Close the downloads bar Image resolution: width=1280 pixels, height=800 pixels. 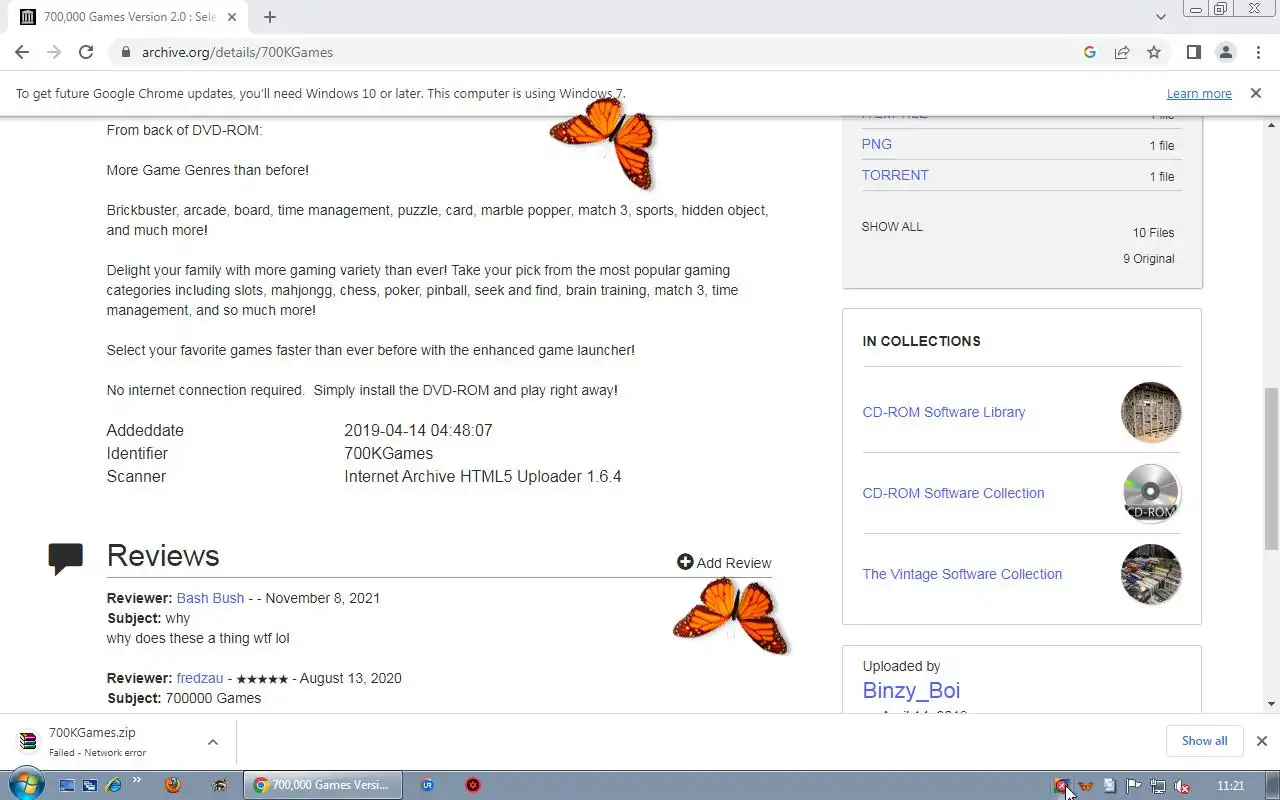(1261, 741)
